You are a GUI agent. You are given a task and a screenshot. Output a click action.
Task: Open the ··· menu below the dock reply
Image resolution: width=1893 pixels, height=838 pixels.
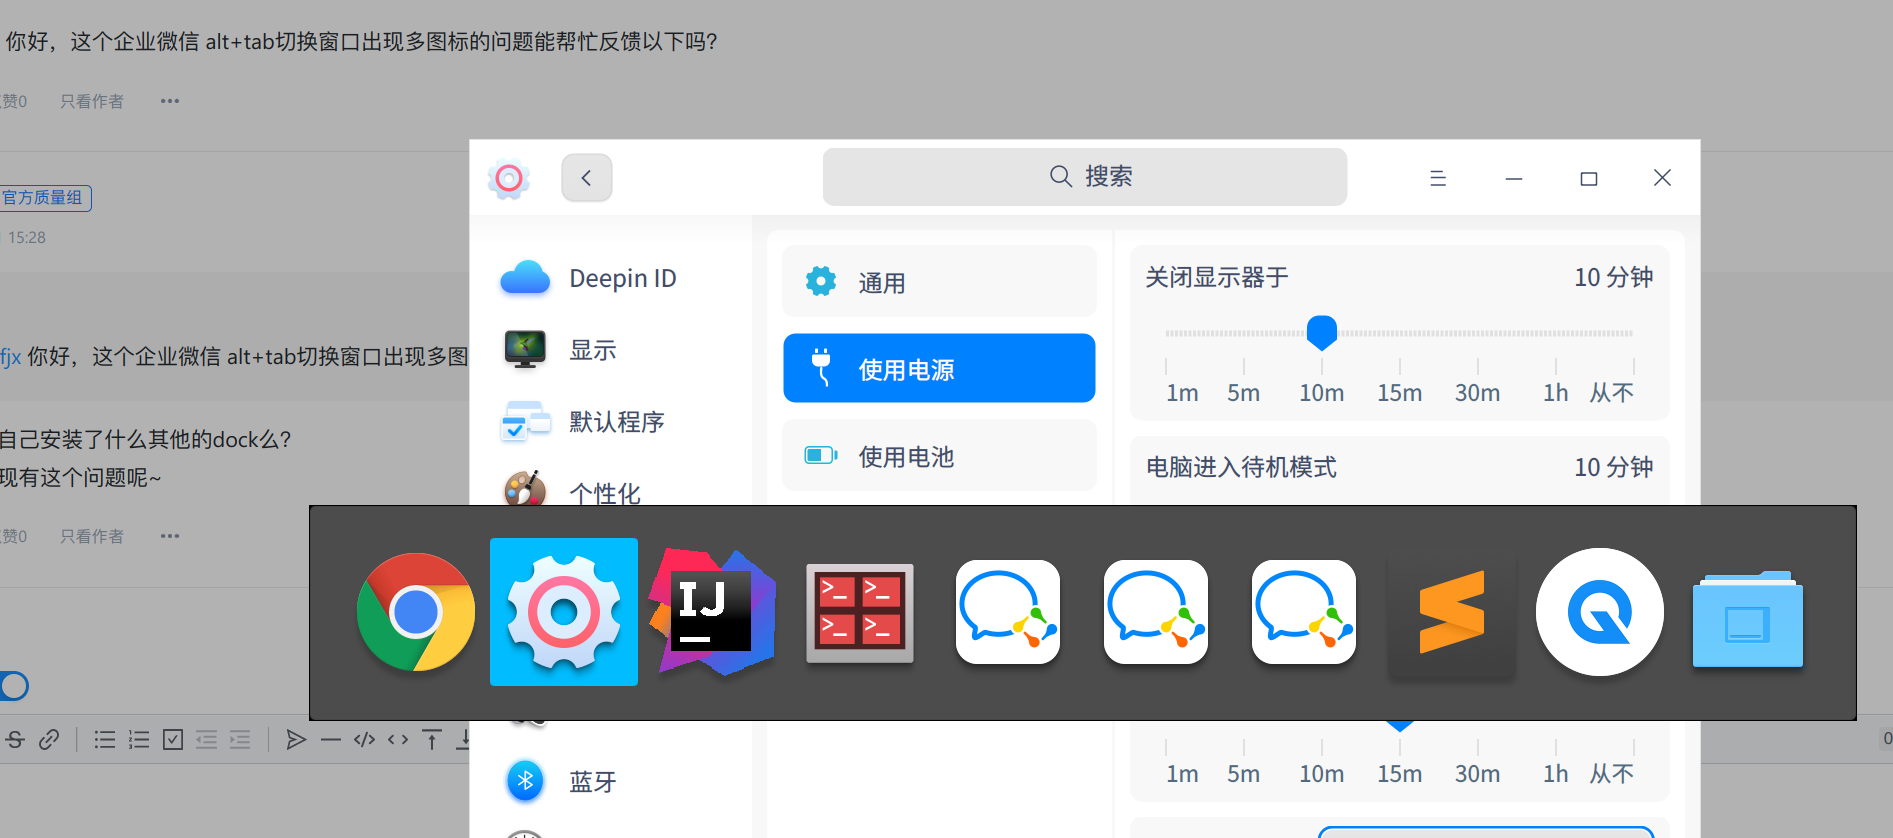tap(170, 536)
